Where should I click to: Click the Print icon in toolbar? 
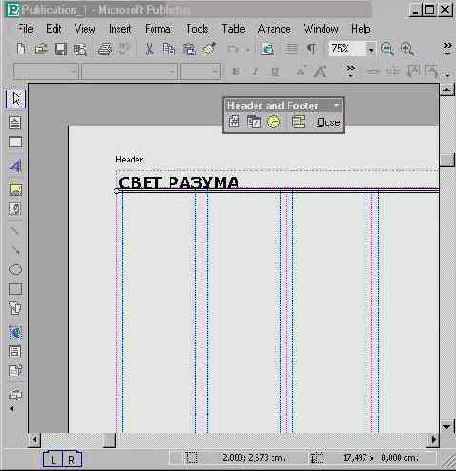pos(105,49)
